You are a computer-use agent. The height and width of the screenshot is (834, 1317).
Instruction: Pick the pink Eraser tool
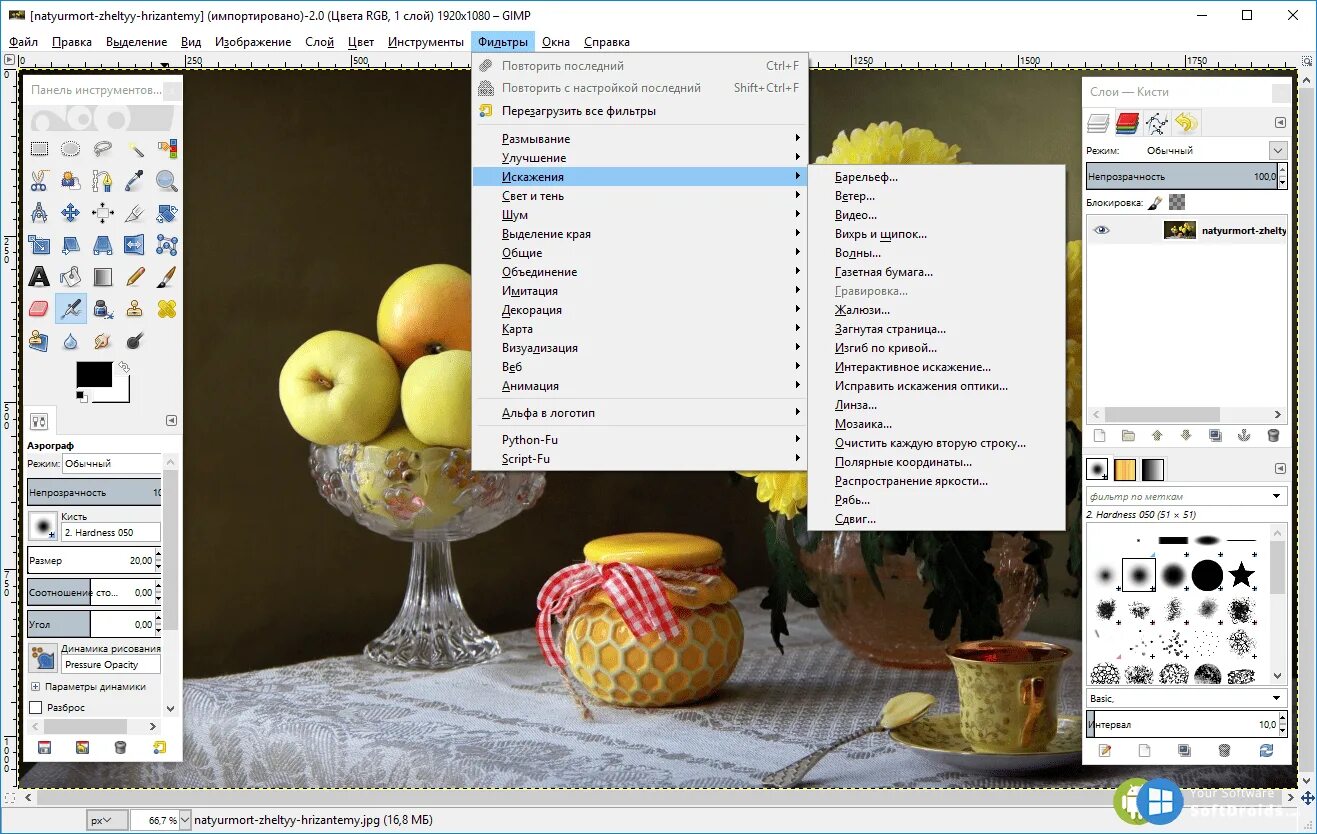pos(39,309)
